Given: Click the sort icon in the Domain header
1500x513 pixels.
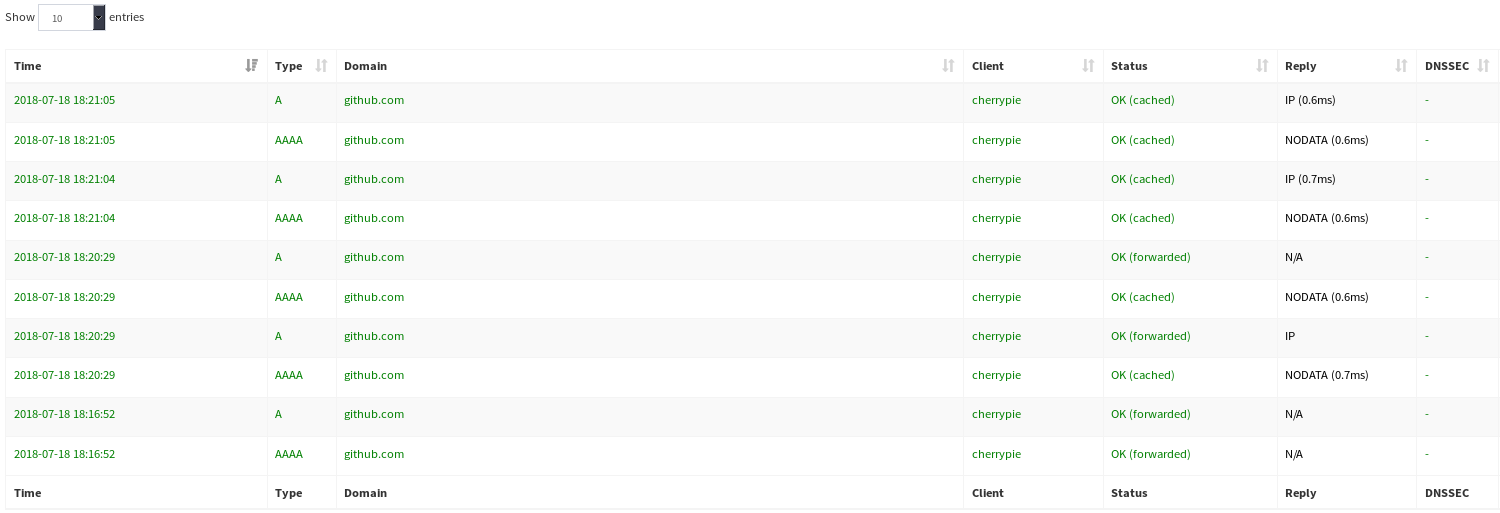Looking at the screenshot, I should tap(948, 66).
